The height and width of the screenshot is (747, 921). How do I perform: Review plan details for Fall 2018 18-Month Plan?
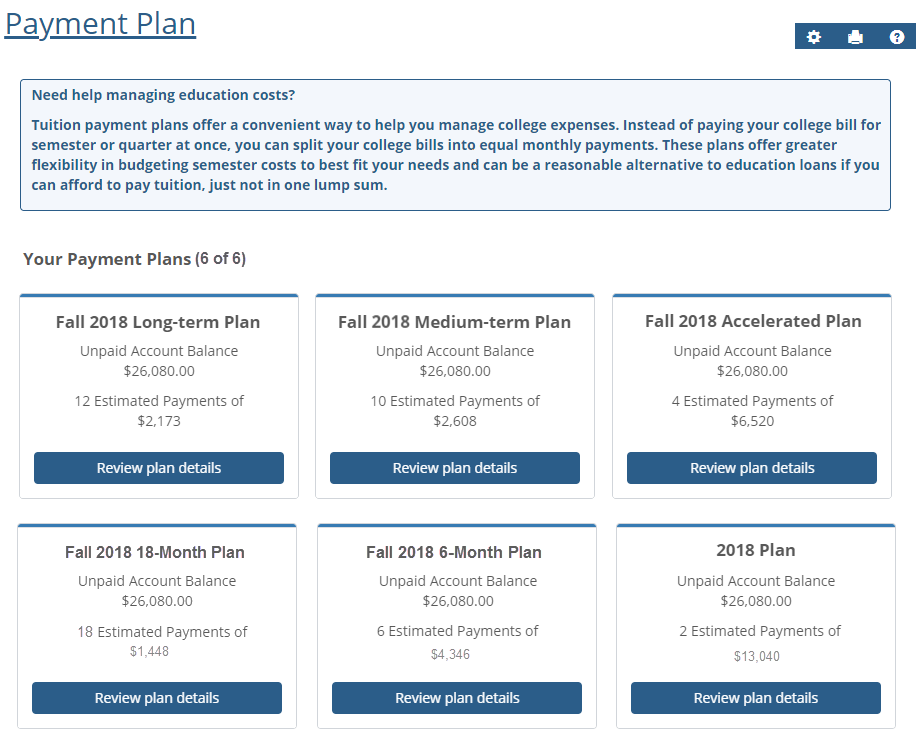click(x=157, y=698)
